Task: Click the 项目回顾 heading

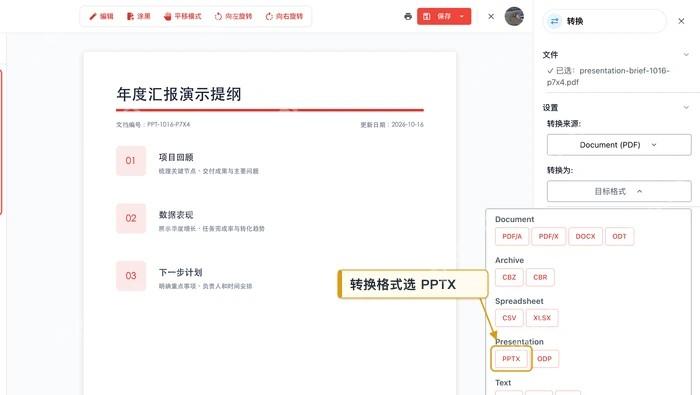Action: coord(176,157)
